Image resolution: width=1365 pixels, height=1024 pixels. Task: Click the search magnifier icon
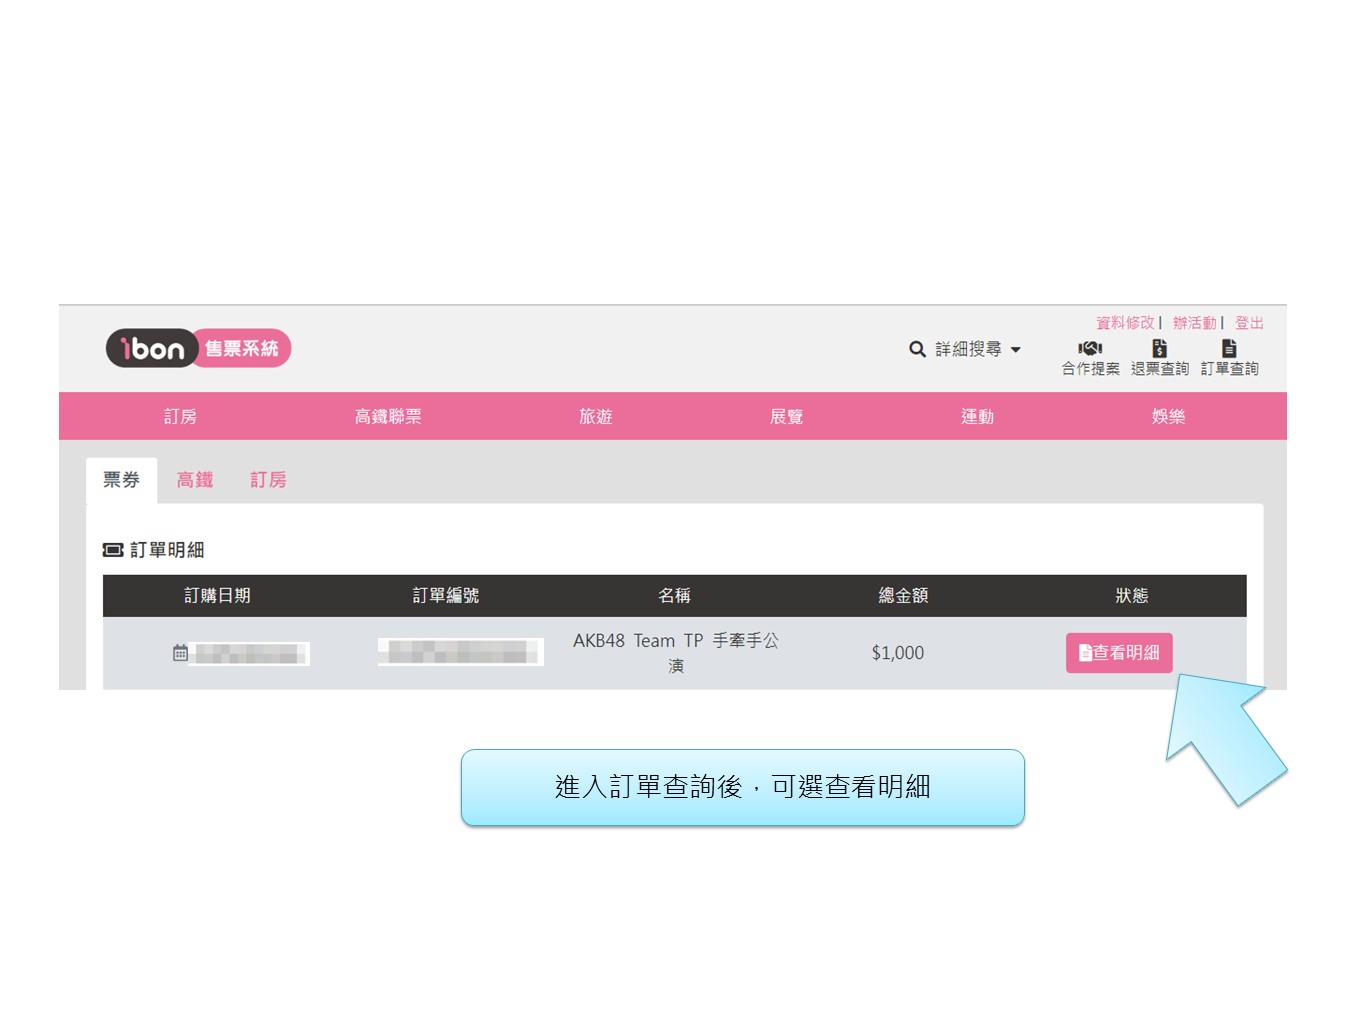click(x=917, y=349)
